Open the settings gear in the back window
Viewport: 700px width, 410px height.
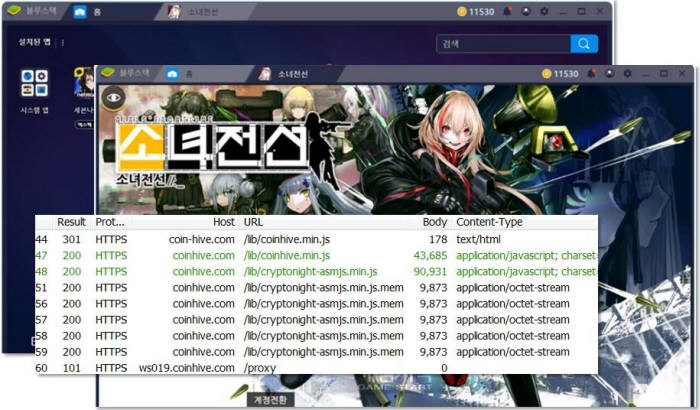544,11
